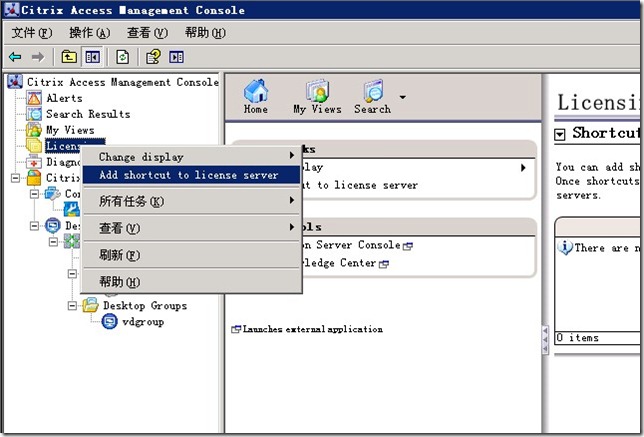Click the application icon in title bar

[x=12, y=9]
